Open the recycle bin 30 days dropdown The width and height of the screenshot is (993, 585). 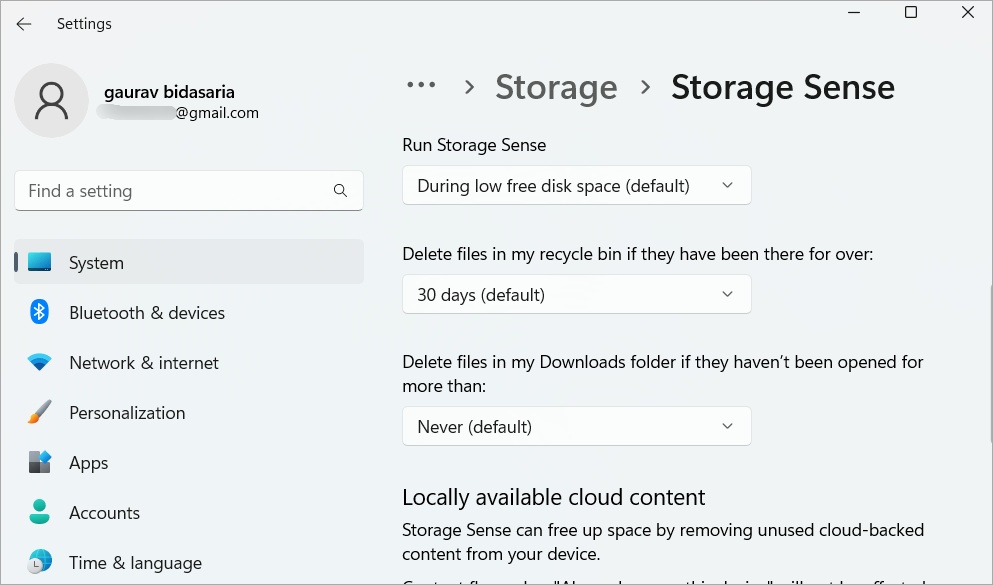[576, 295]
